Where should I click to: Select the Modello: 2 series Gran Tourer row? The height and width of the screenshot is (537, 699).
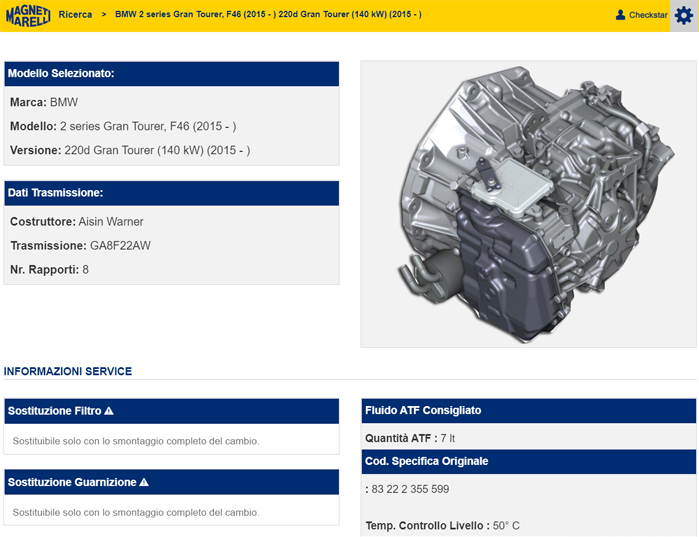pyautogui.click(x=123, y=127)
